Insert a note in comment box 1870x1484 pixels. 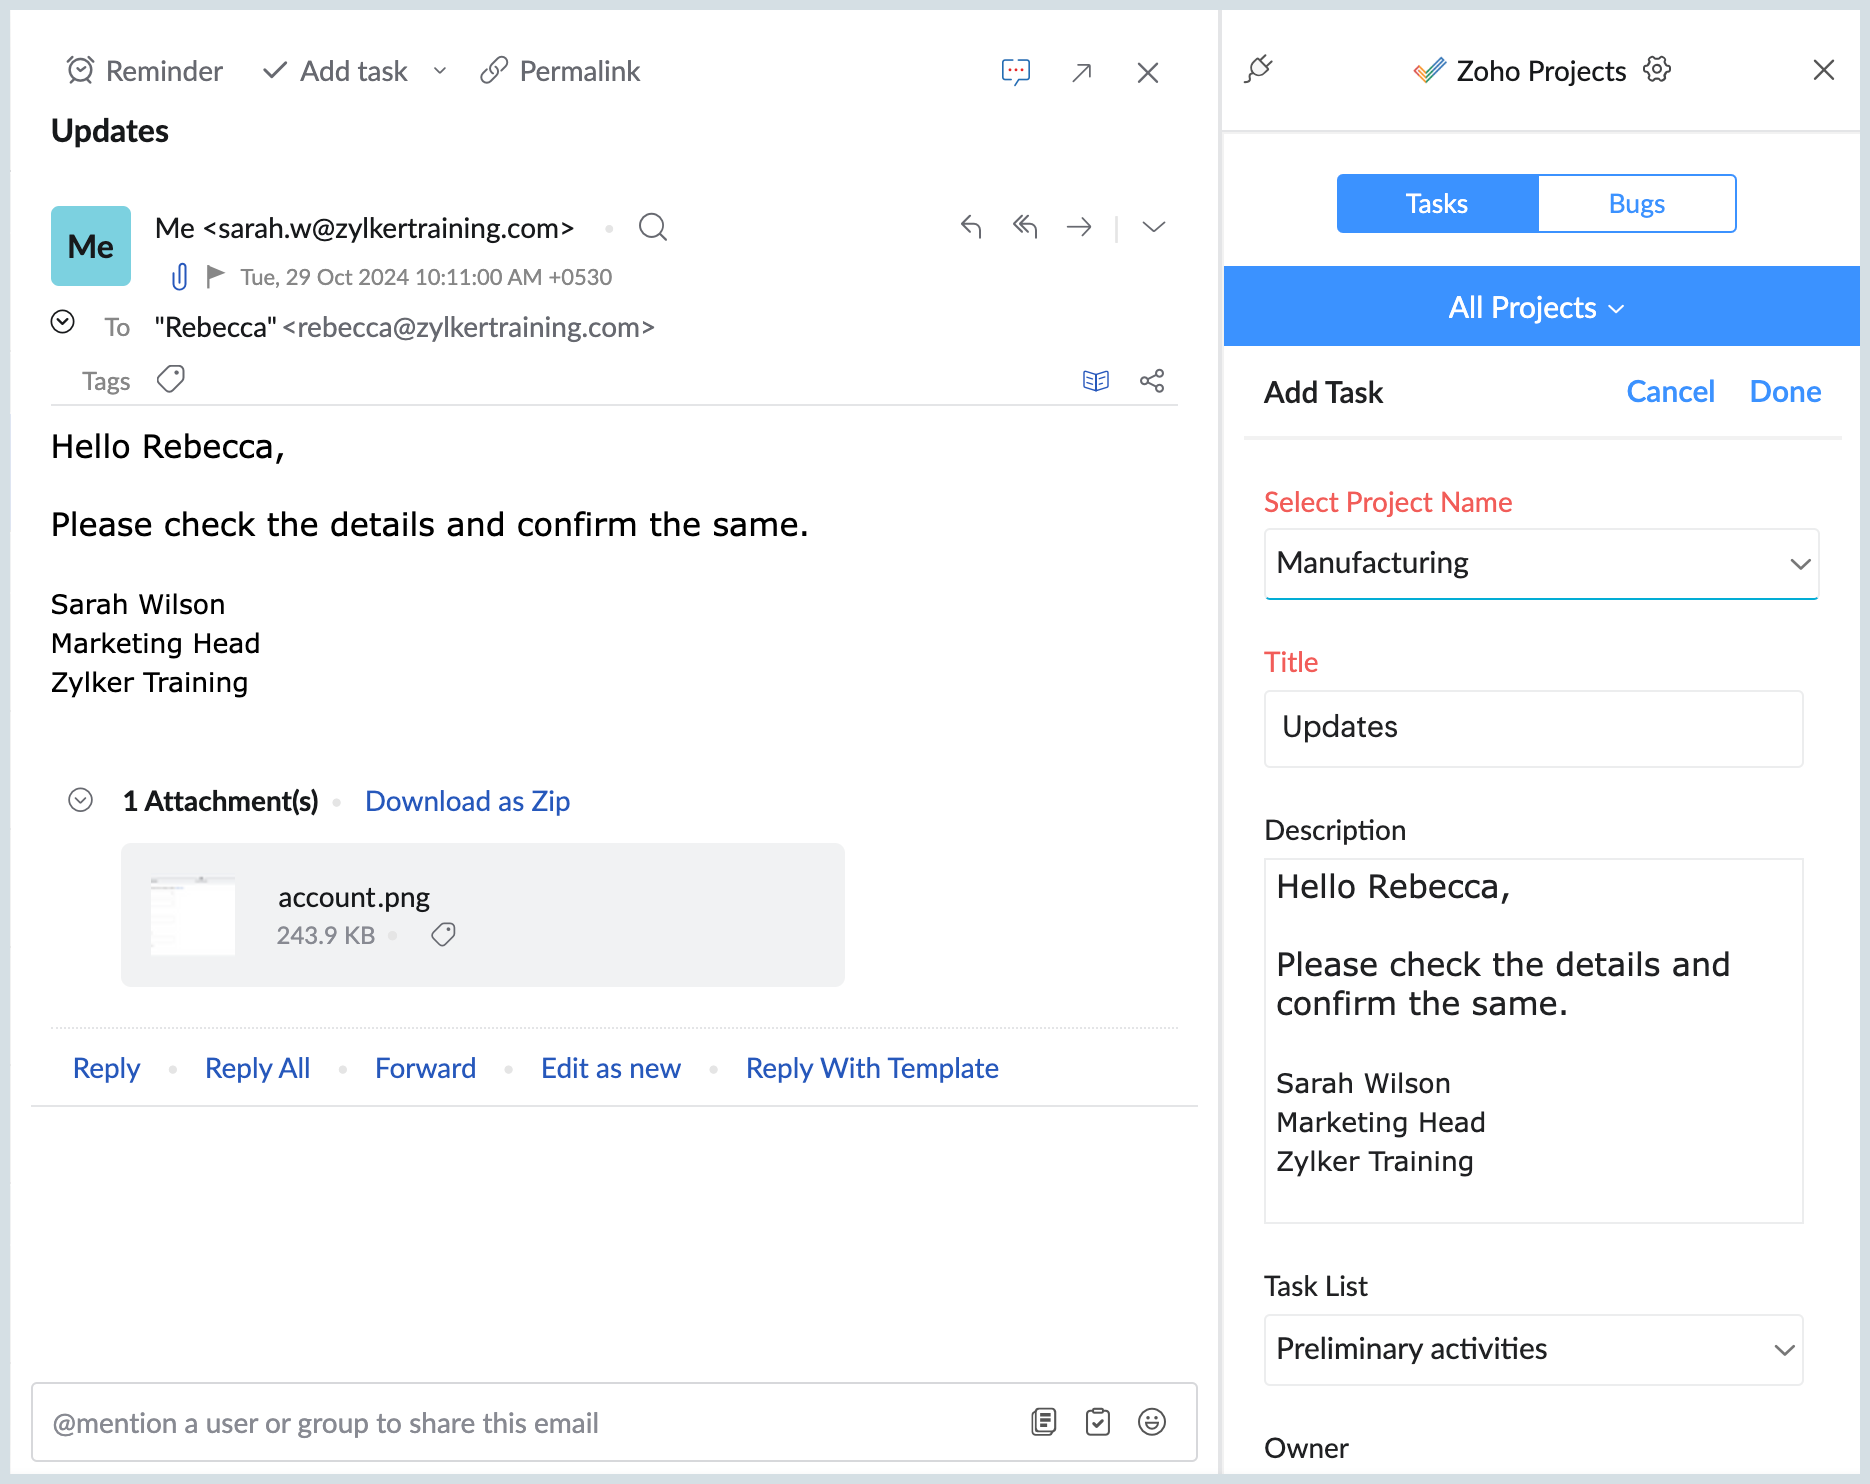(x=1044, y=1422)
